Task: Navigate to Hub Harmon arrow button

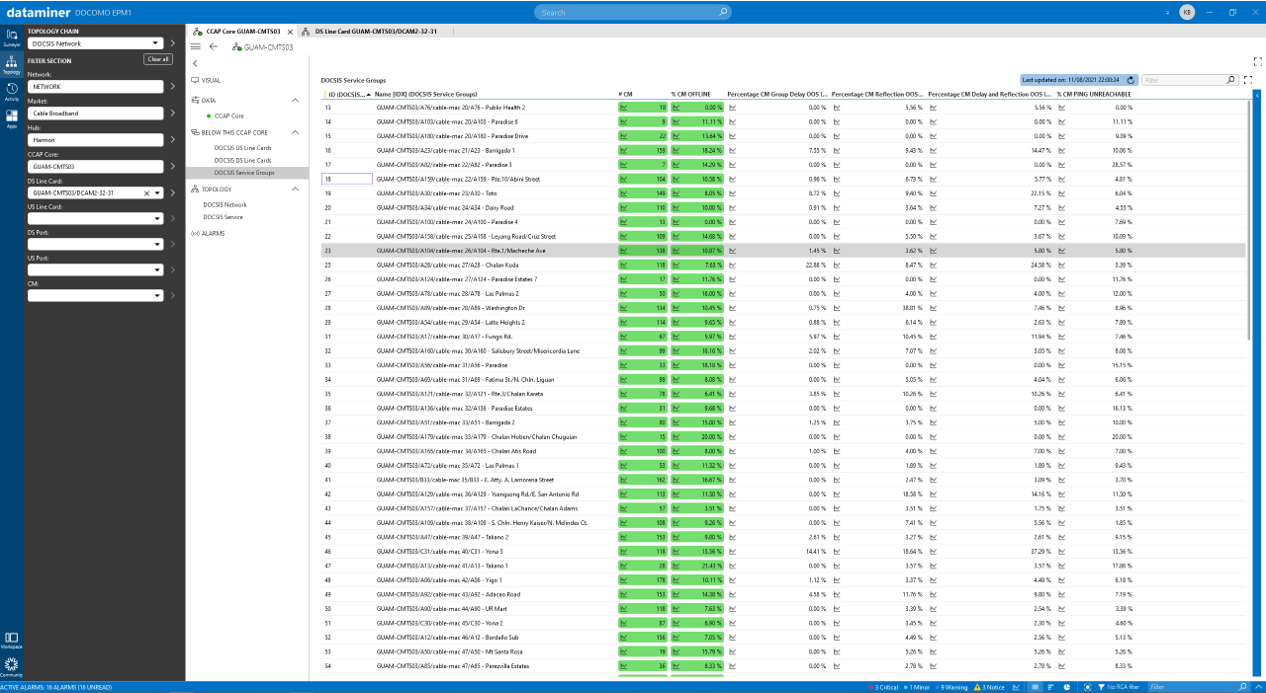Action: pyautogui.click(x=173, y=140)
